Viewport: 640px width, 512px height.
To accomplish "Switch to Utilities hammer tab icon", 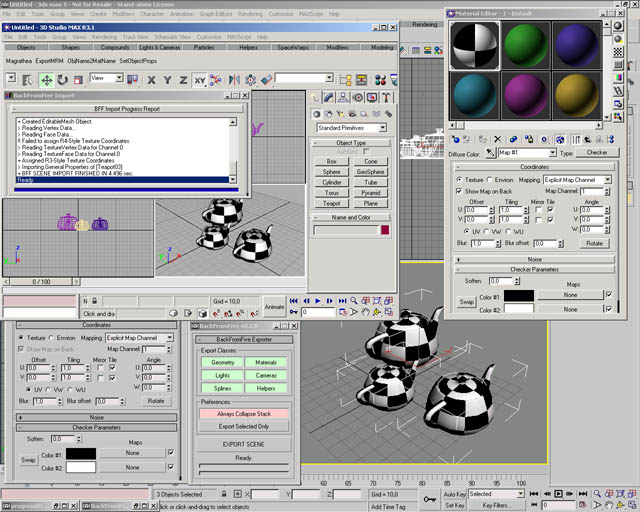I will (x=386, y=98).
